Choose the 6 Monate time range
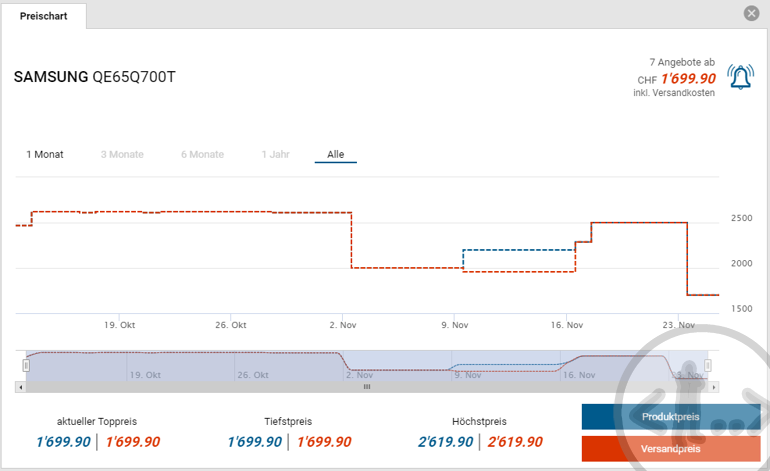This screenshot has width=770, height=471. tap(202, 154)
